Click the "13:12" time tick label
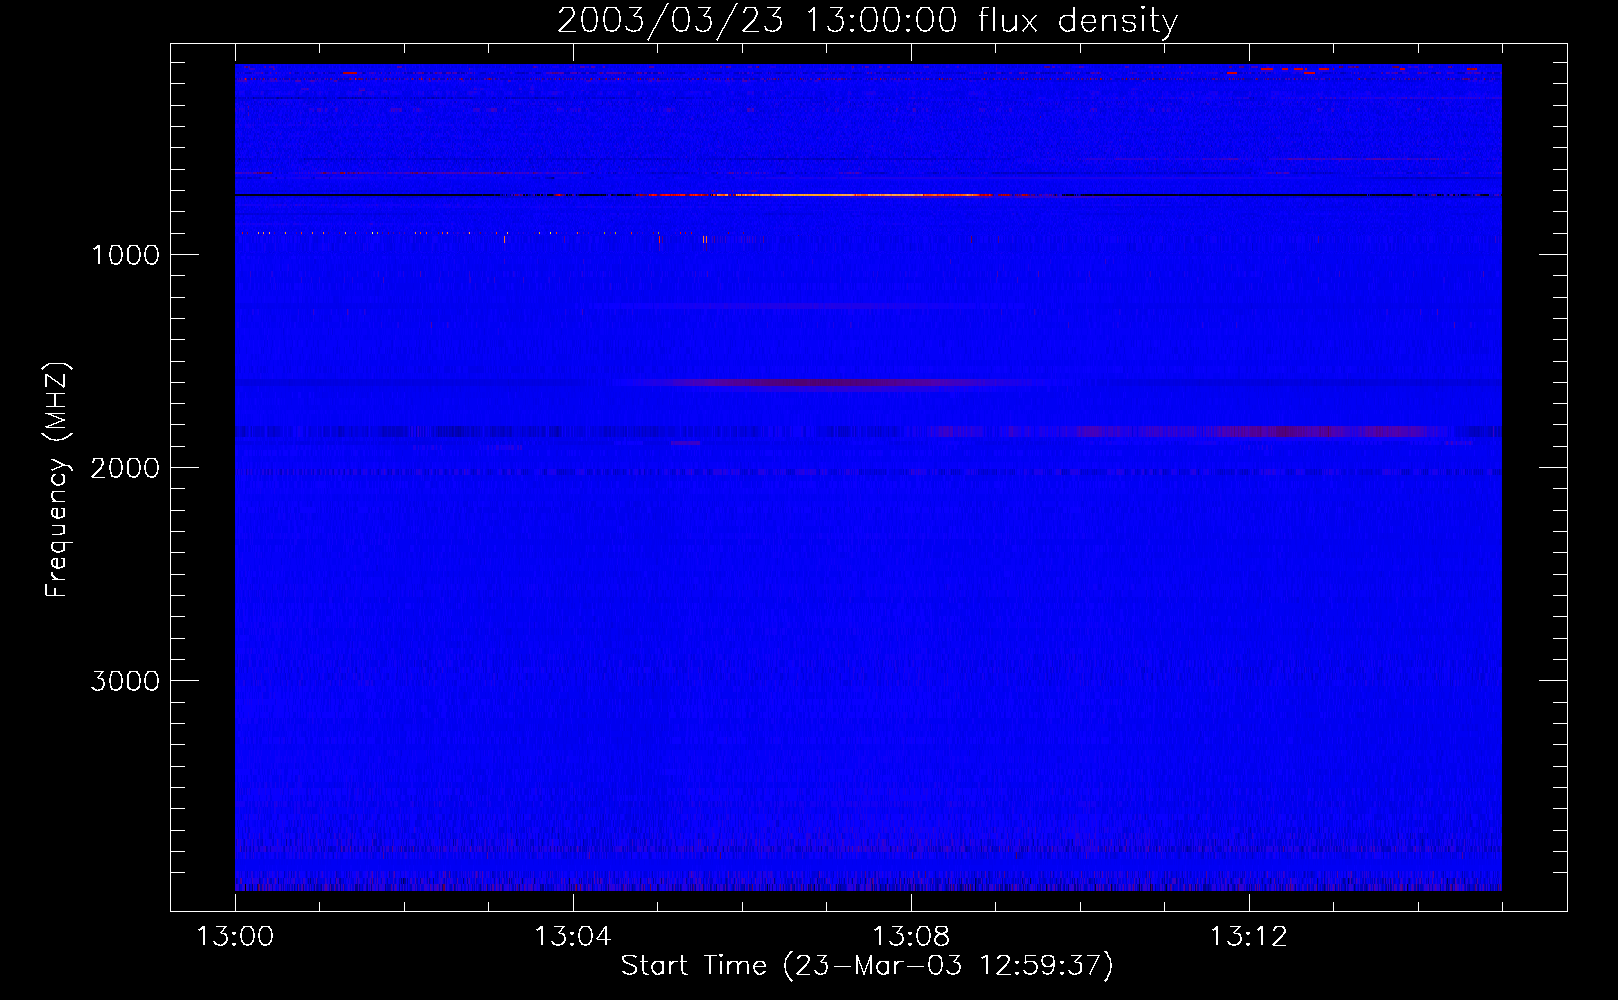 point(1249,937)
